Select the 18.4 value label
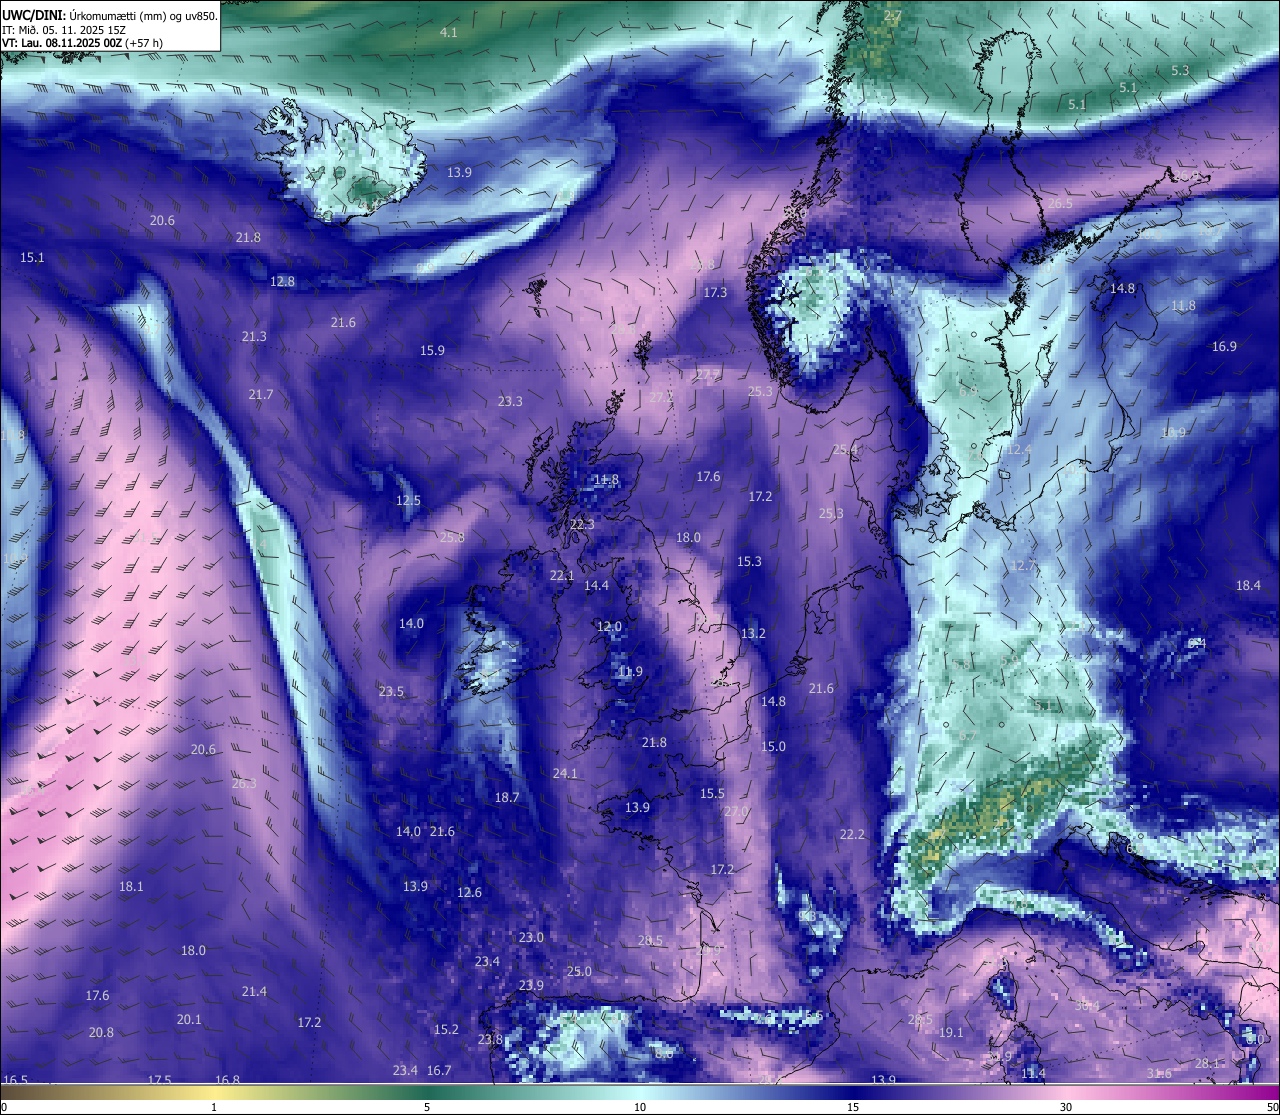Screen dimensions: 1280x1115 (x=1248, y=586)
